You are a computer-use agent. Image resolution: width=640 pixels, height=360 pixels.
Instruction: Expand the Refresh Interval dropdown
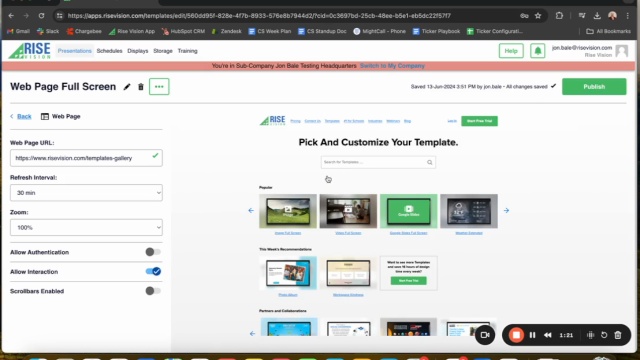[86, 193]
